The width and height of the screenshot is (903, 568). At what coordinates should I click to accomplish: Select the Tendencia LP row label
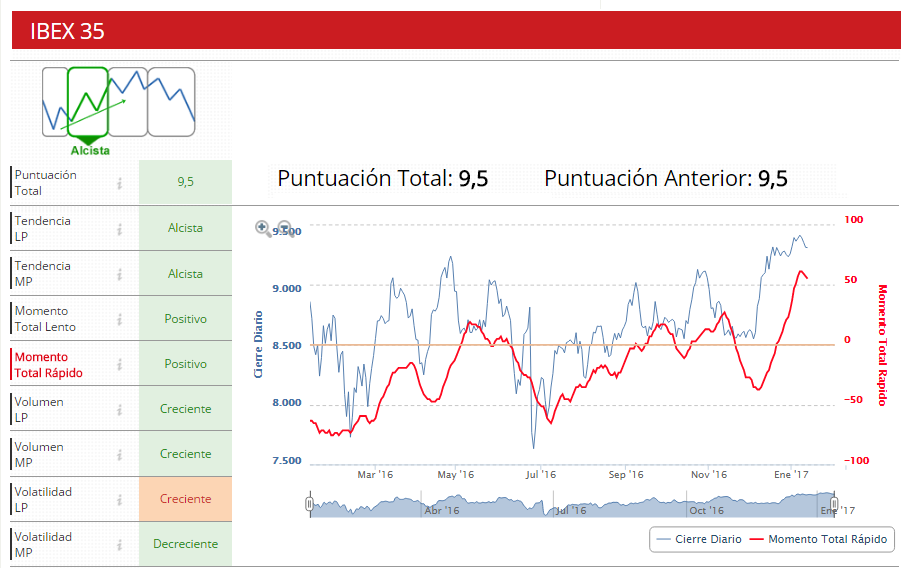click(43, 229)
